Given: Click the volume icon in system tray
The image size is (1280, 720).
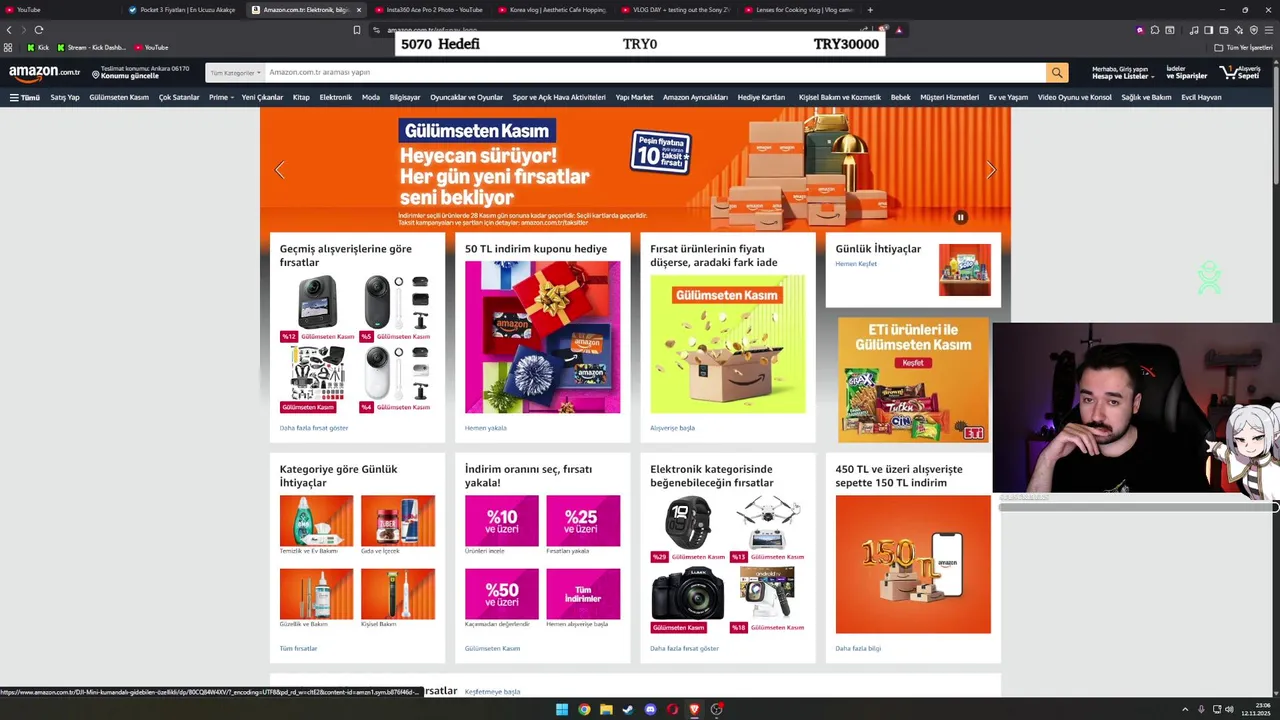Looking at the screenshot, I should [x=1229, y=710].
